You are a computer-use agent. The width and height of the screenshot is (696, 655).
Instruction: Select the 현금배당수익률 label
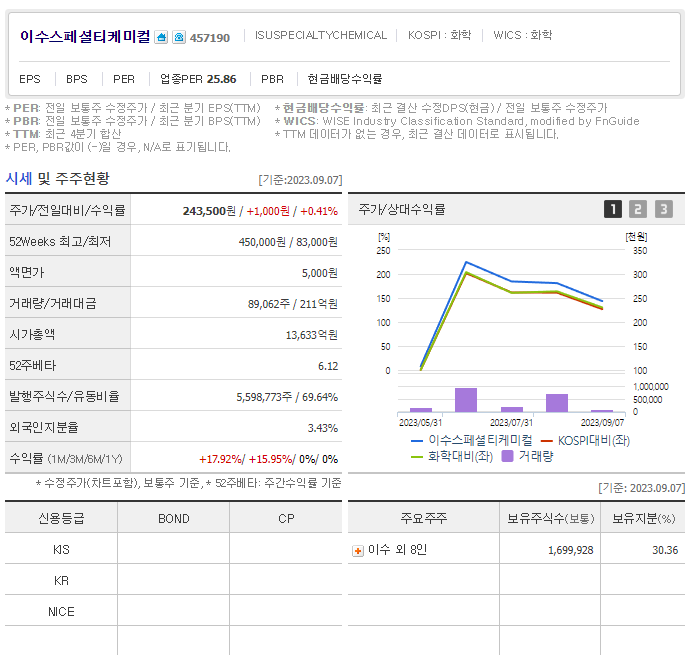pyautogui.click(x=345, y=79)
